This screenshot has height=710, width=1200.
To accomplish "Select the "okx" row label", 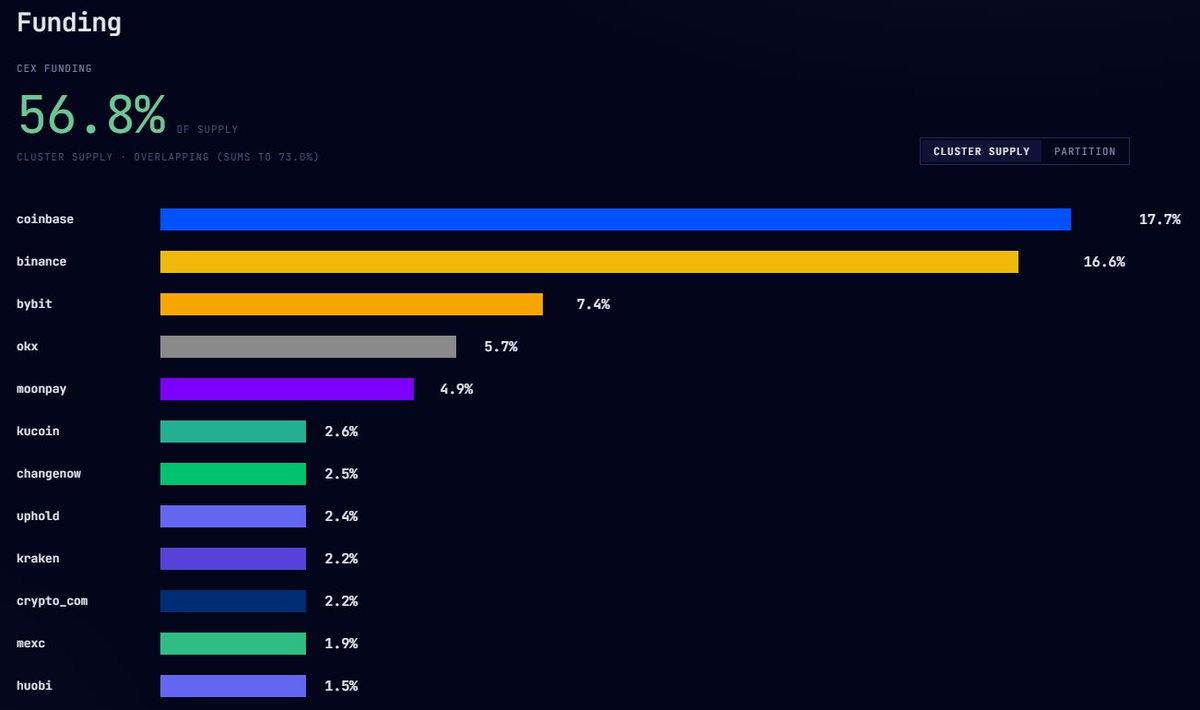I will 27,347.
